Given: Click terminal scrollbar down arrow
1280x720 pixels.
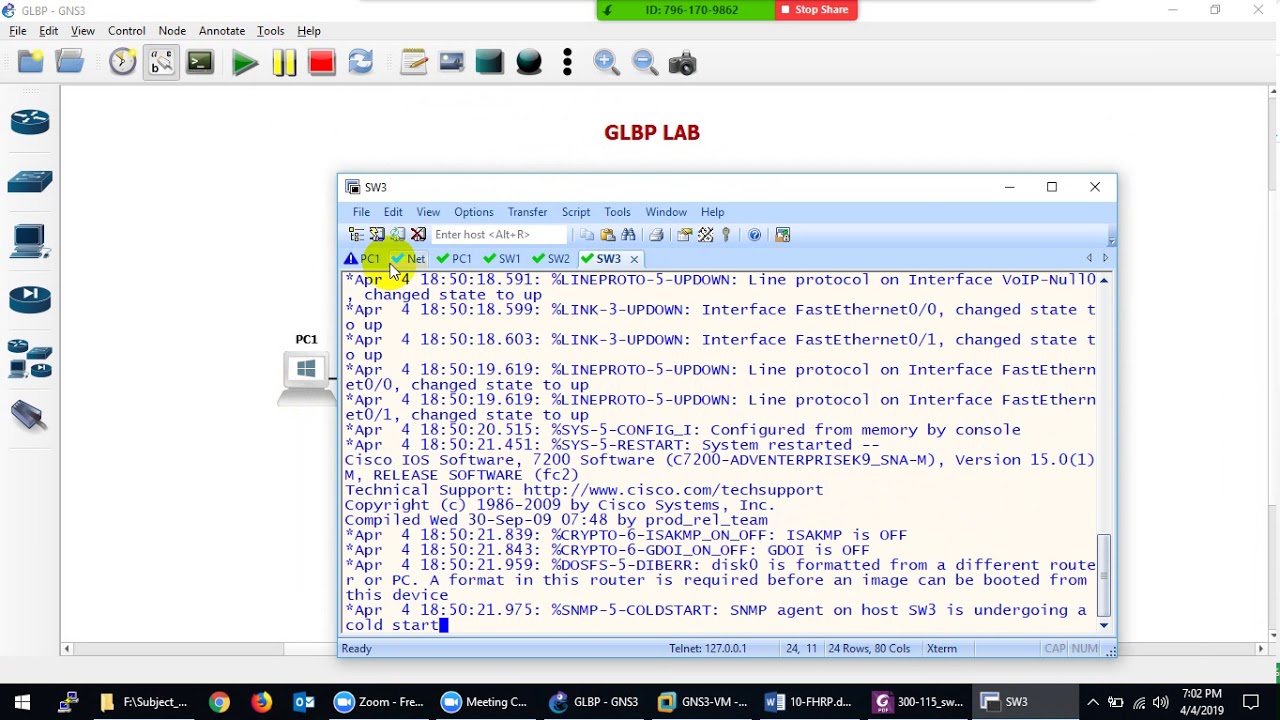Looking at the screenshot, I should pos(1104,625).
